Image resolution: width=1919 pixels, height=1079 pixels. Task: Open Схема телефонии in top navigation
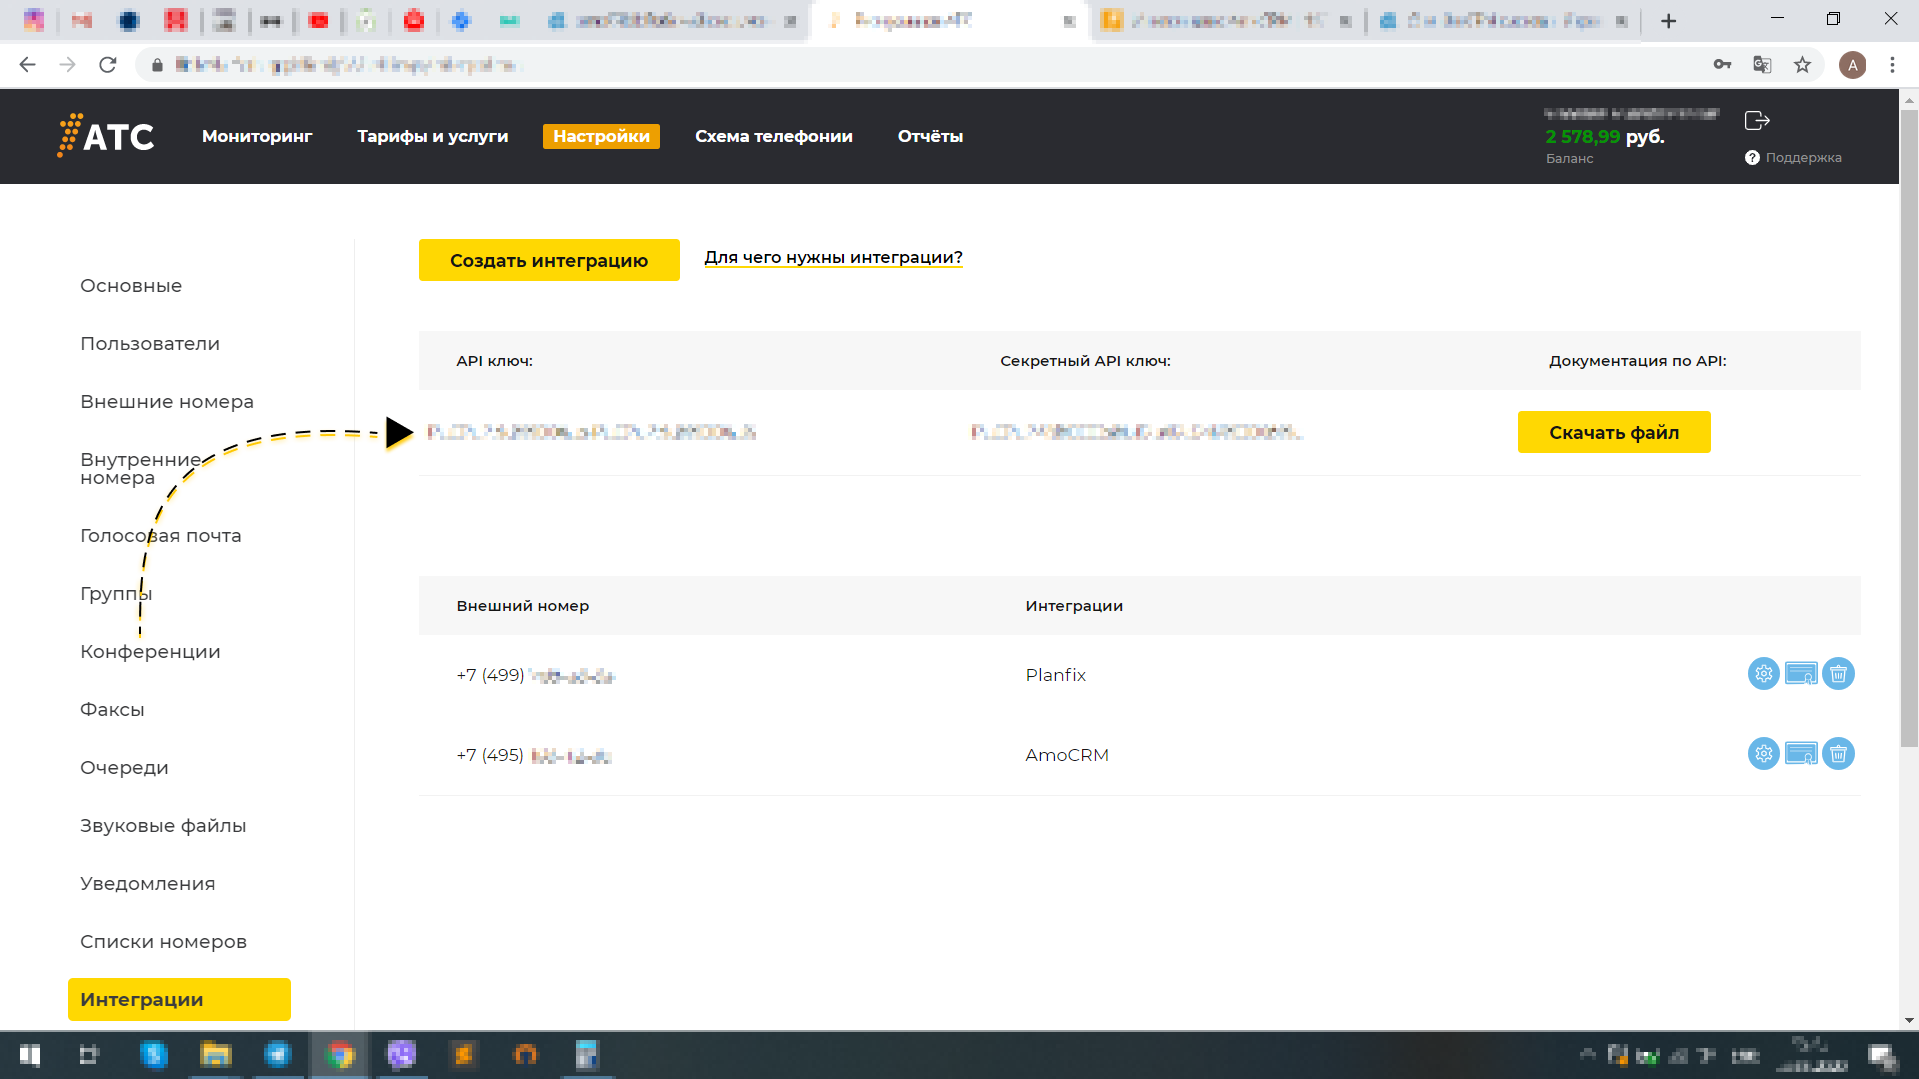[773, 136]
